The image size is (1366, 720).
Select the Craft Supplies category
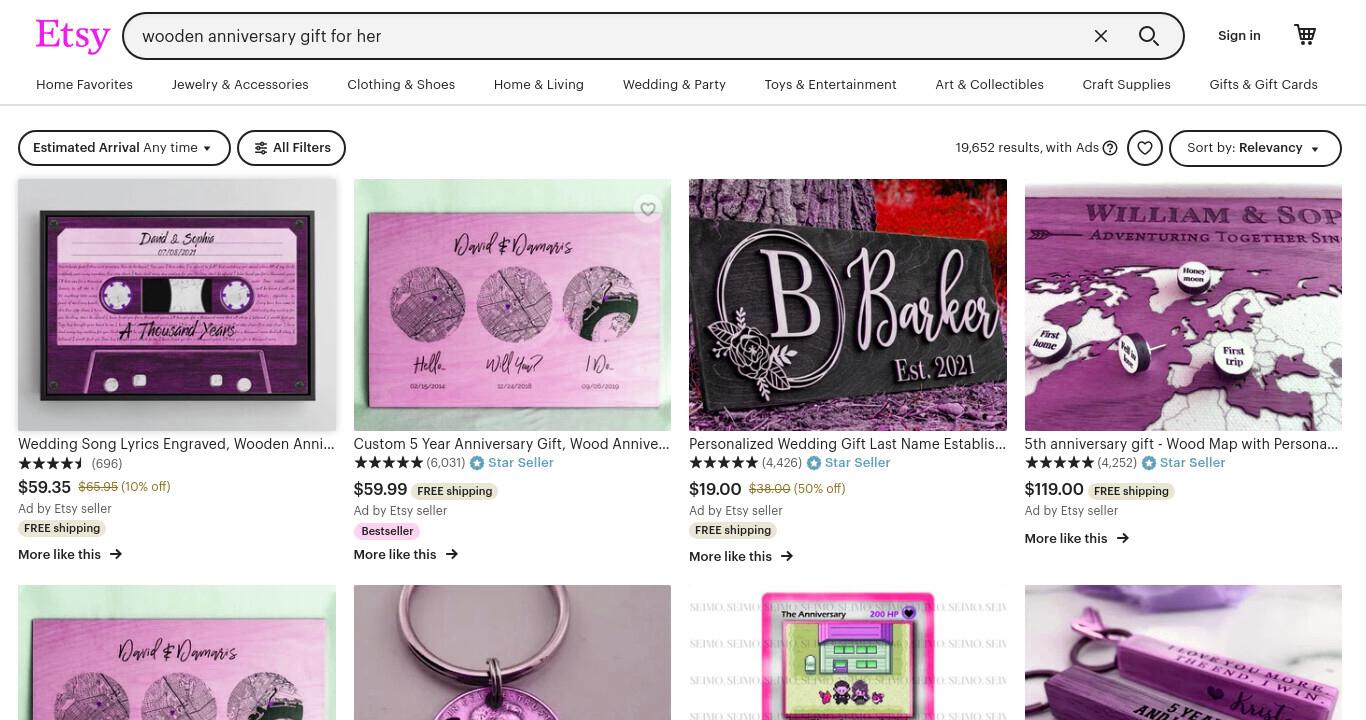click(1126, 85)
